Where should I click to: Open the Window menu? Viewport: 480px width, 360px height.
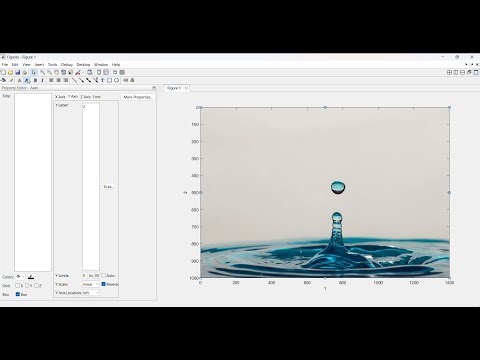[101, 65]
